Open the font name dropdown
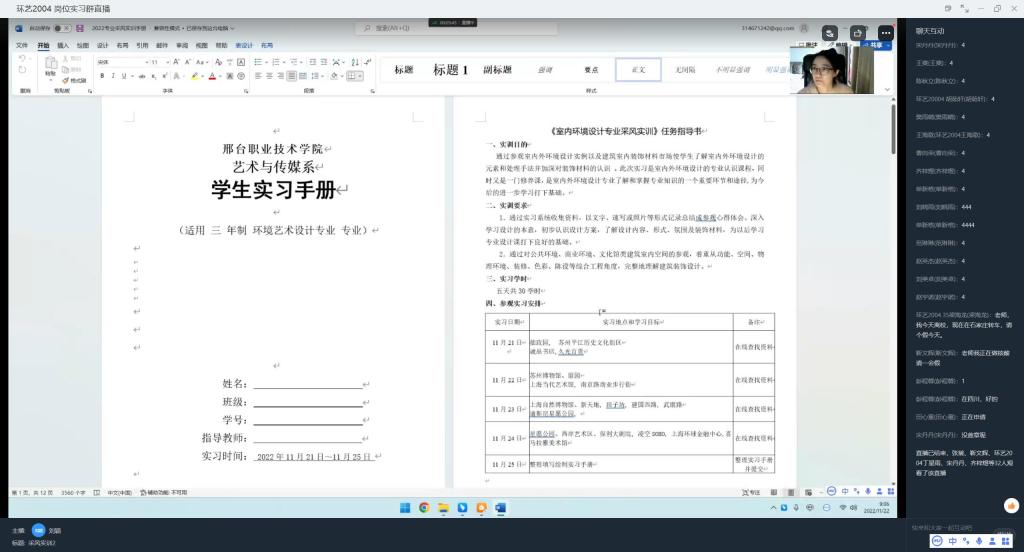 pos(120,62)
